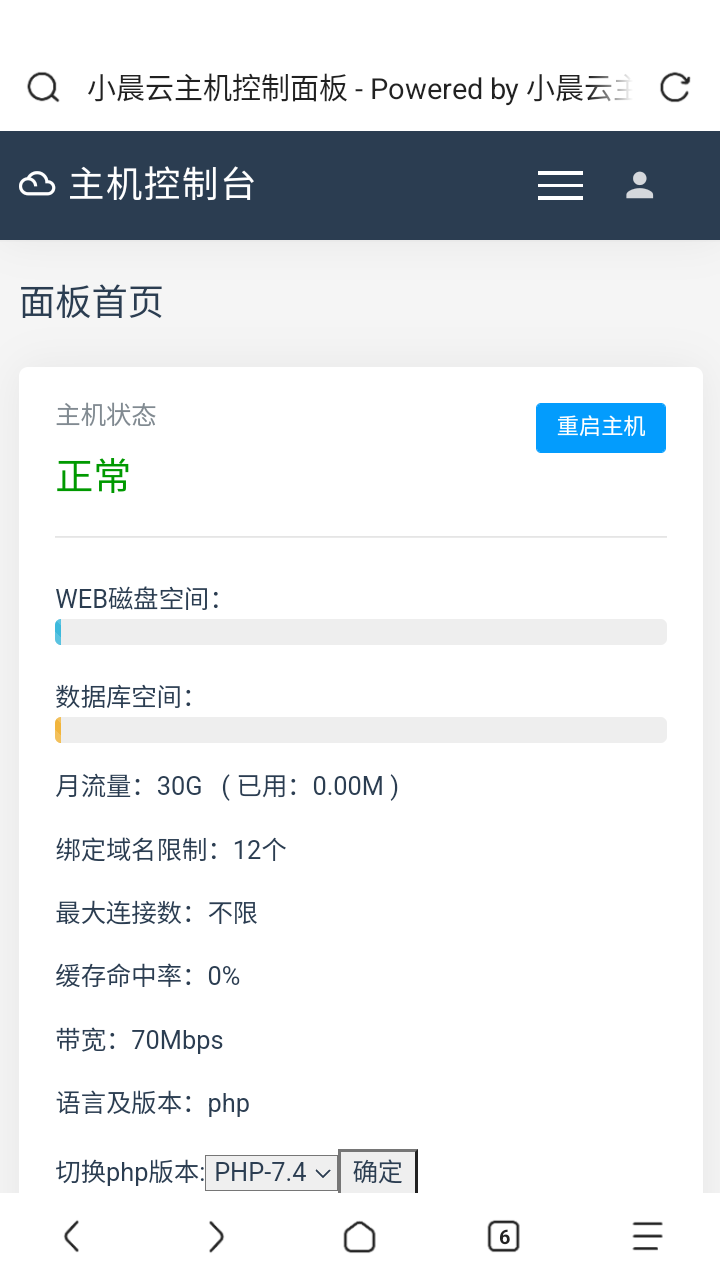
Task: Go back with the browser back arrow
Action: (72, 1237)
